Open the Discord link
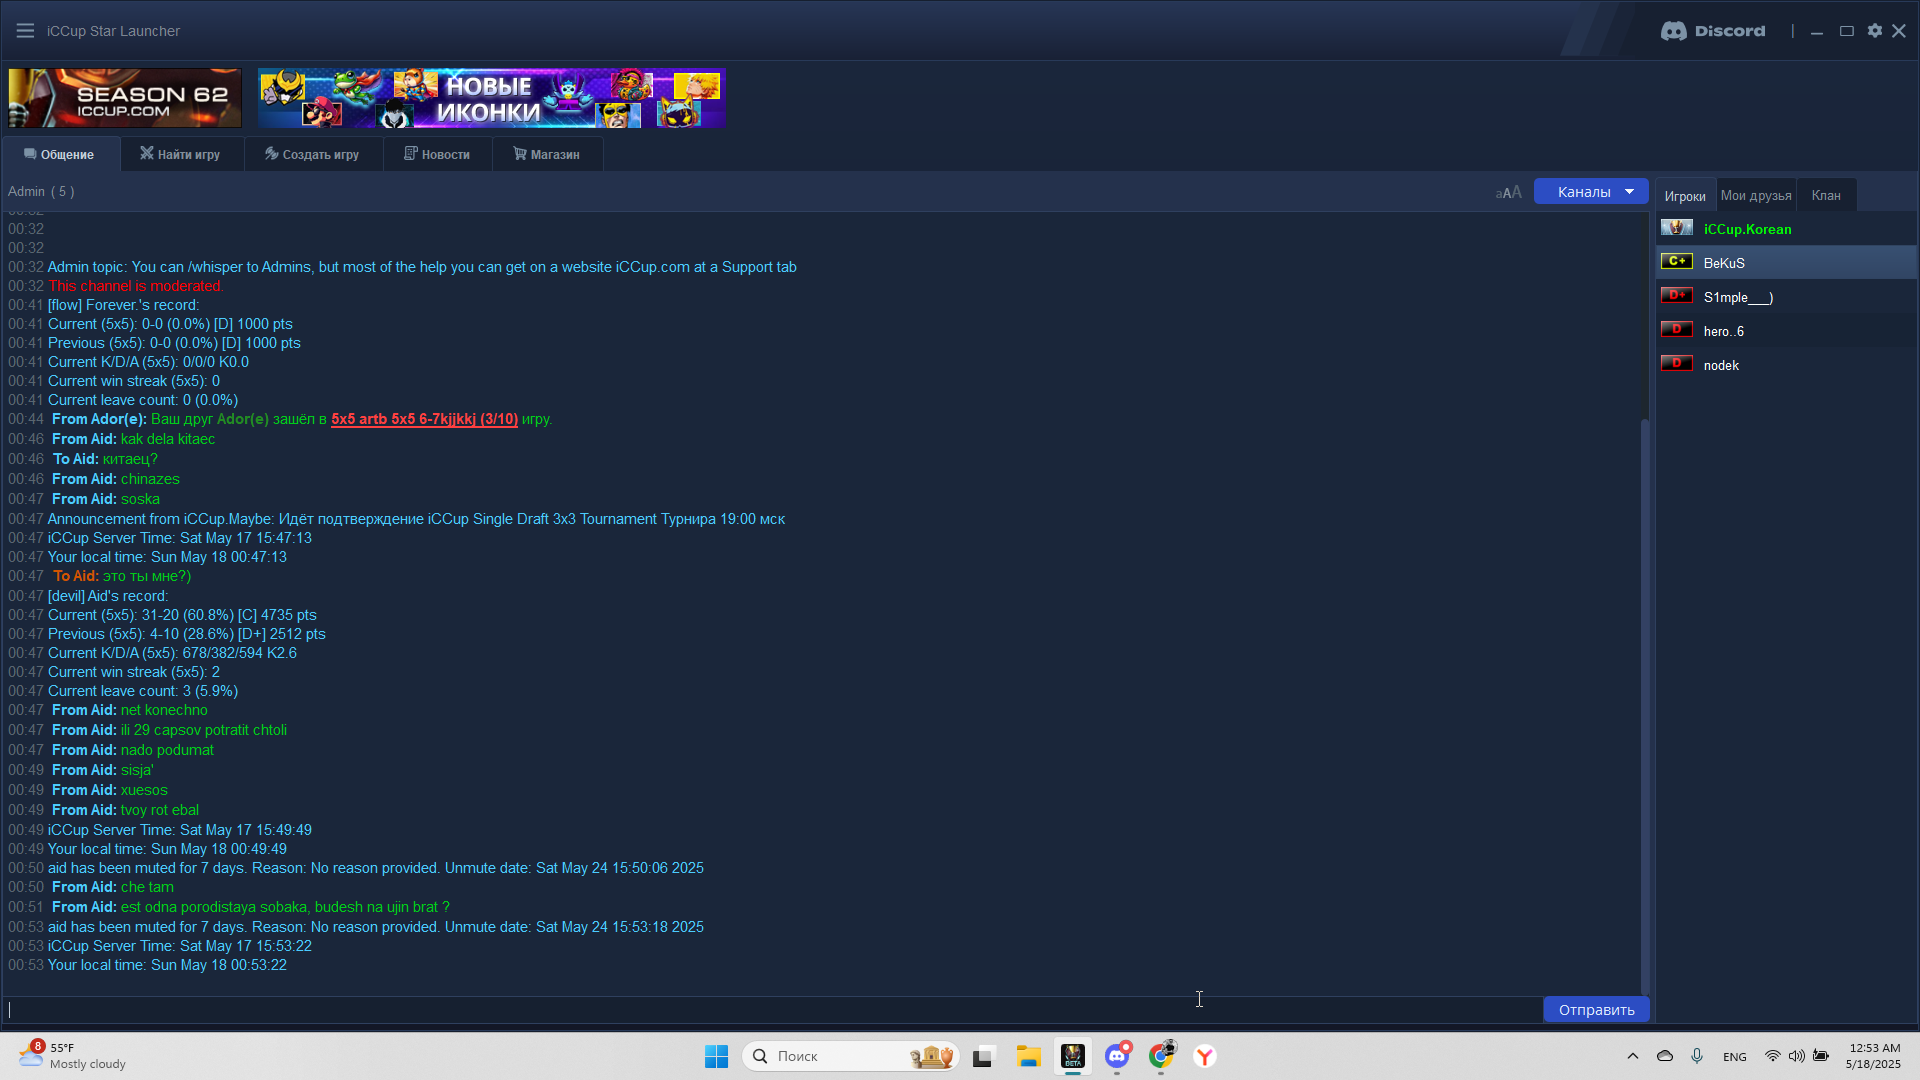This screenshot has height=1080, width=1920. click(x=1713, y=31)
